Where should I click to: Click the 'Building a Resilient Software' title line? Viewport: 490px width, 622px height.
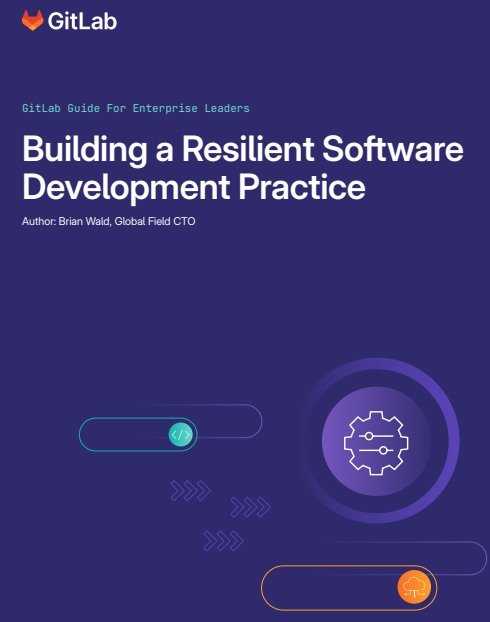point(243,150)
